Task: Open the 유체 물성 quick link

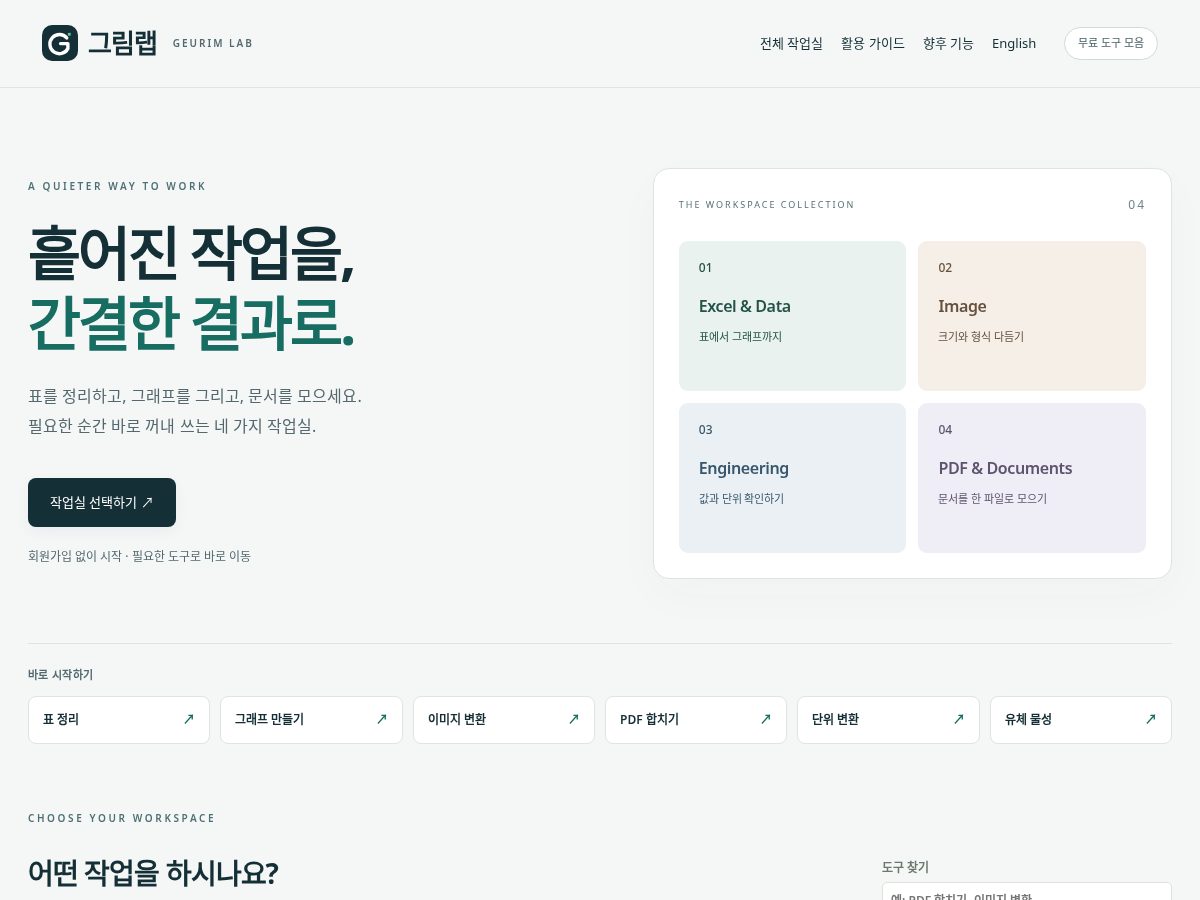Action: point(1081,720)
